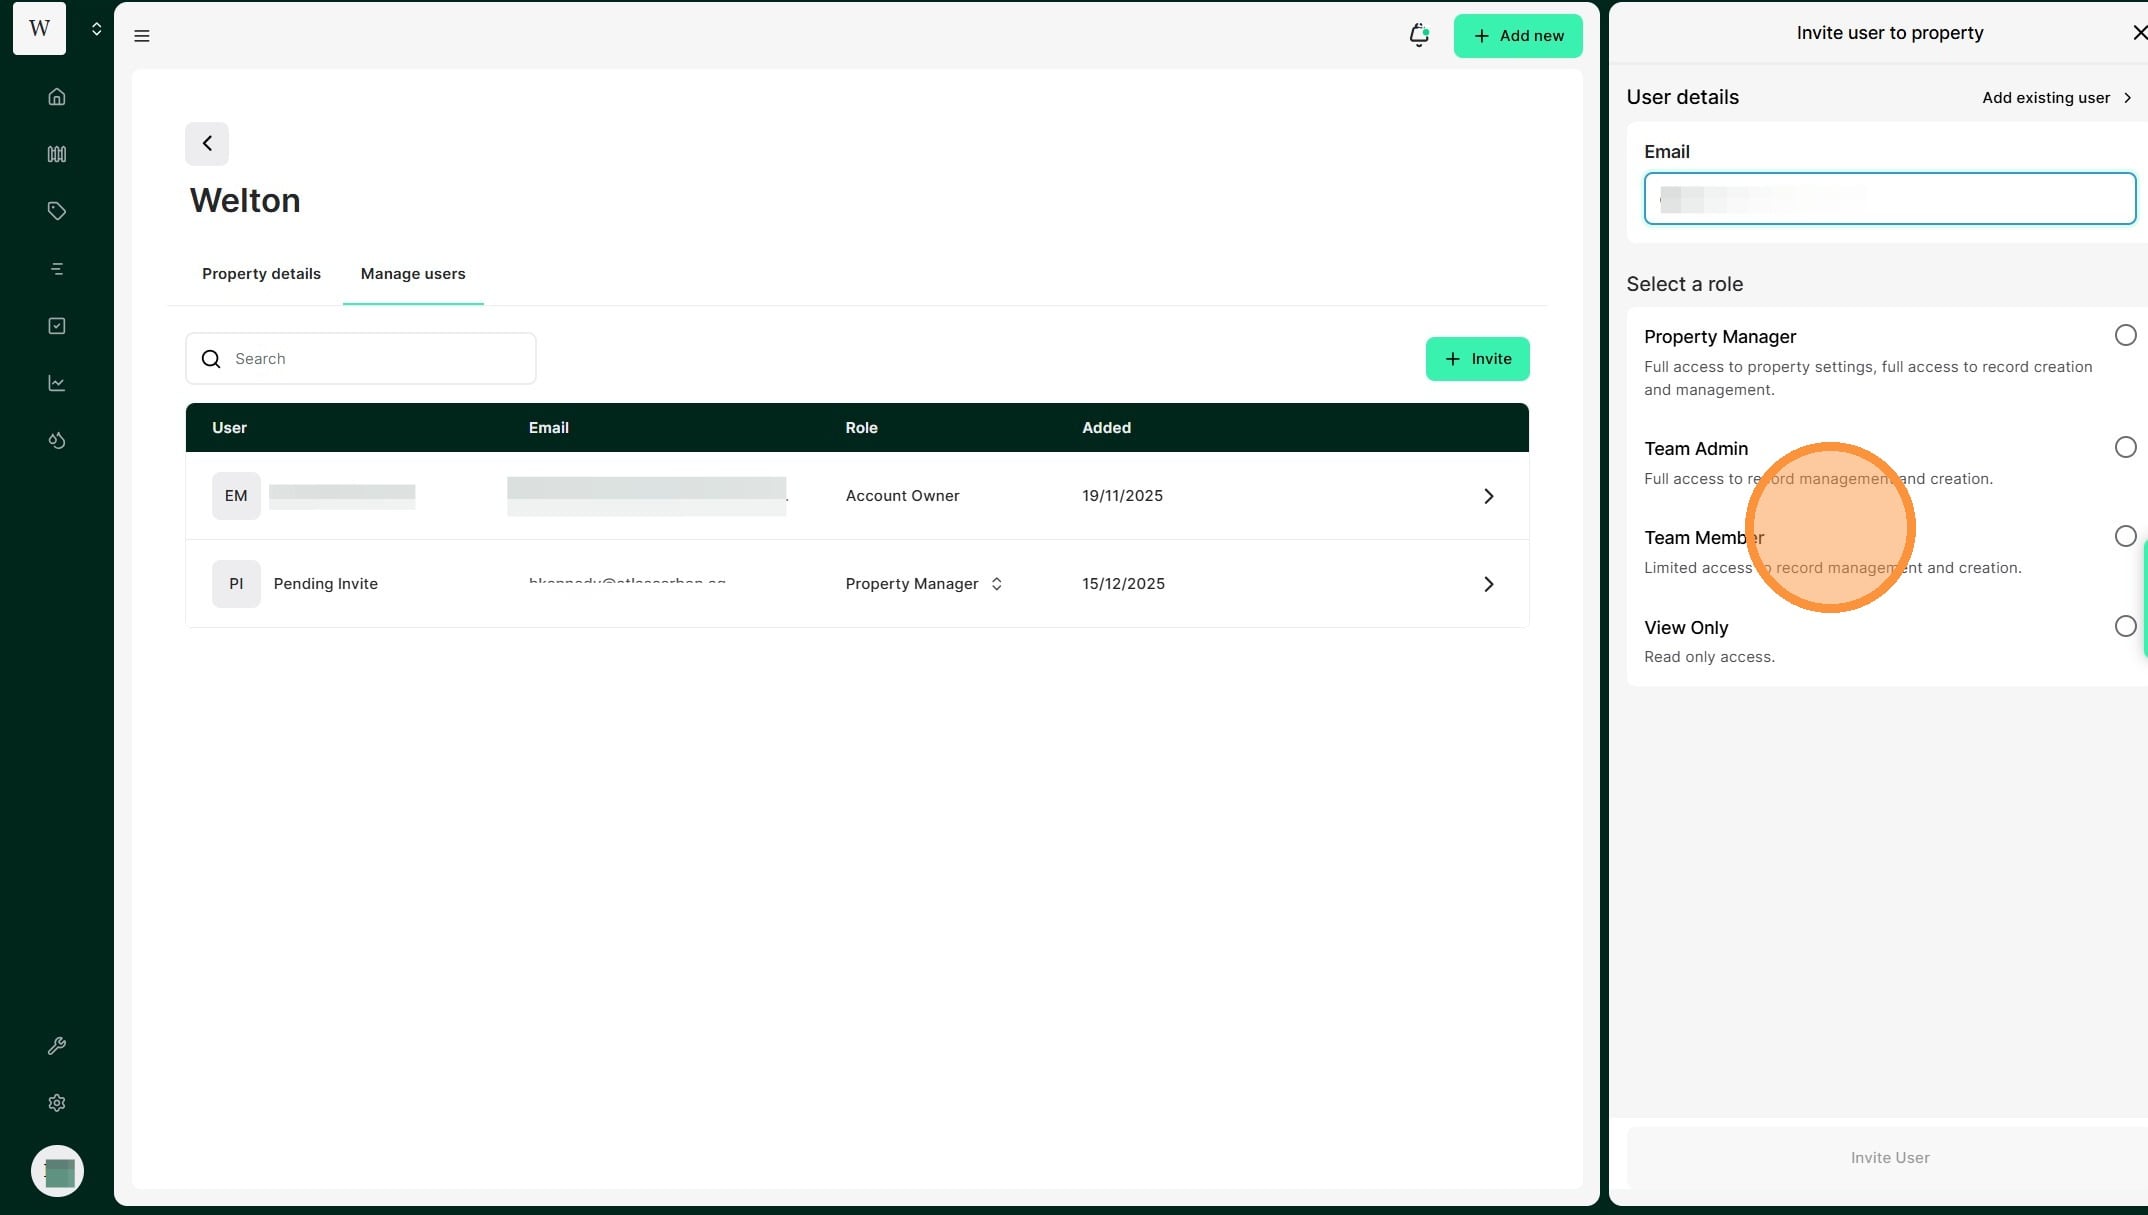Screen dimensions: 2148x1215
Task: Click the Add existing user link
Action: pos(2056,98)
